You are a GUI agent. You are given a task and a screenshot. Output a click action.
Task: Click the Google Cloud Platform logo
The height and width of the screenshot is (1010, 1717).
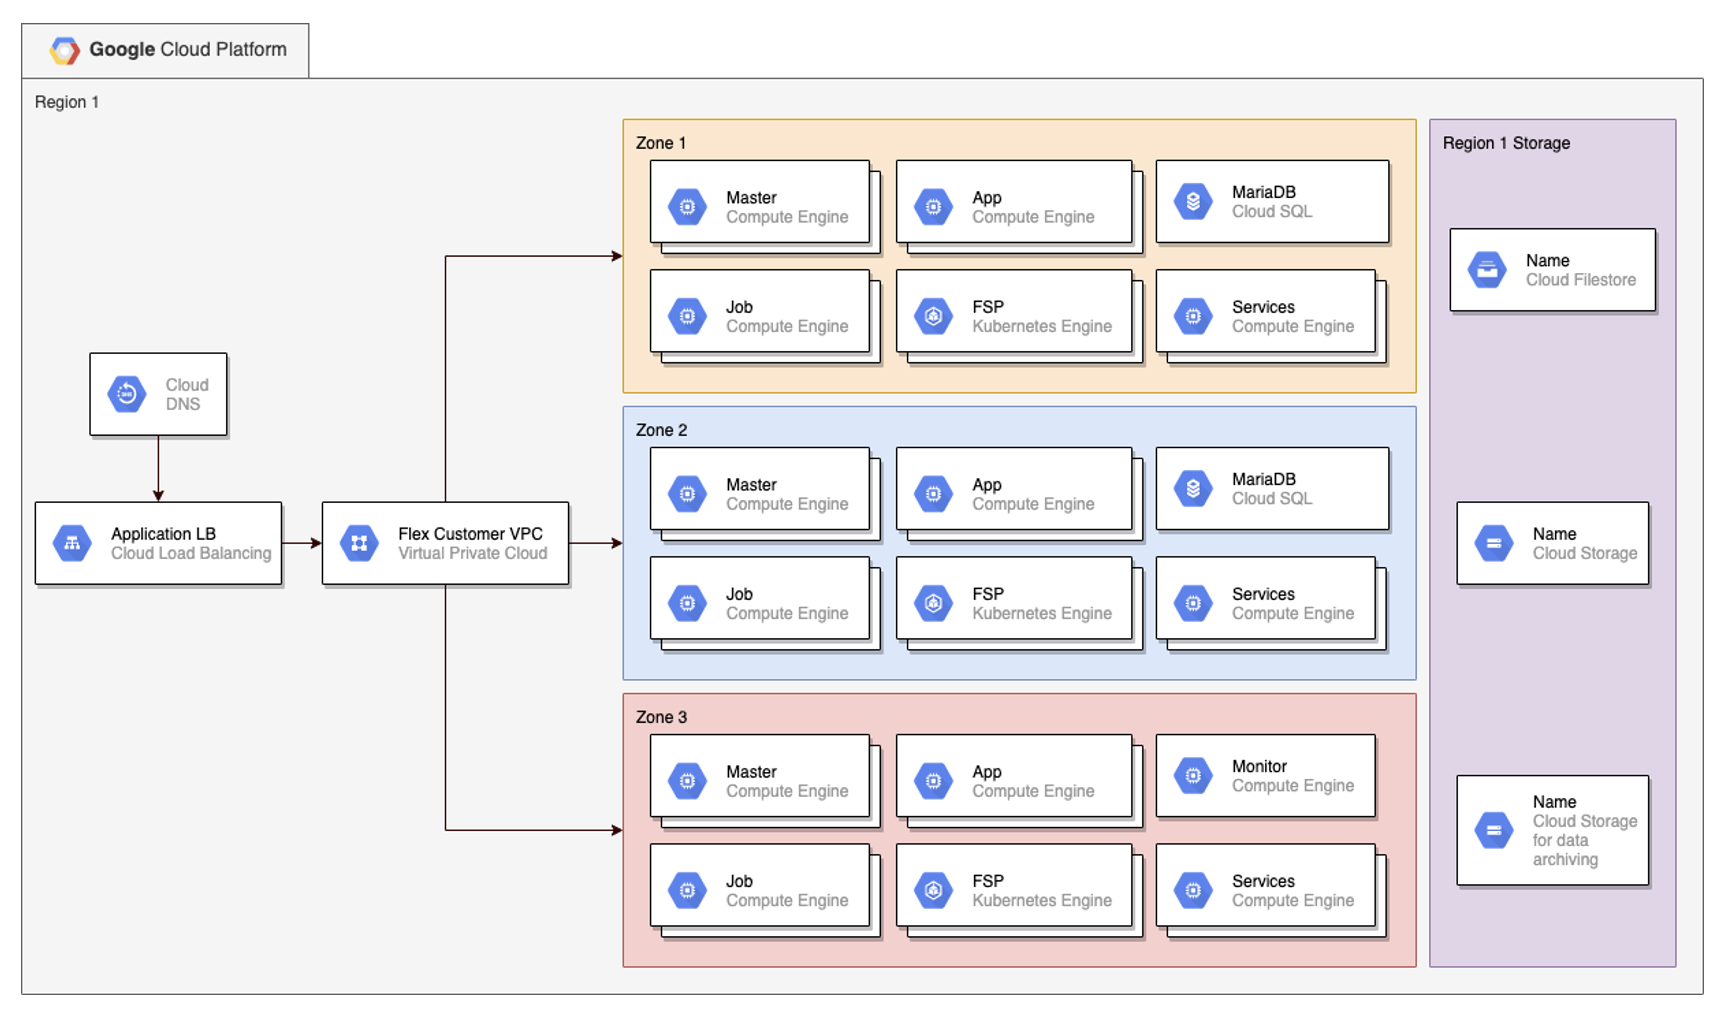click(65, 50)
